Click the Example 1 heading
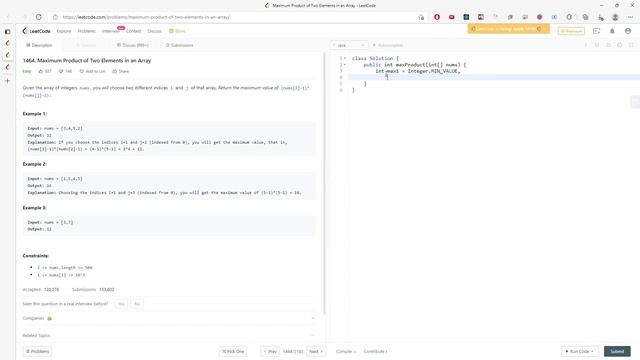The width and height of the screenshot is (640, 360). [x=35, y=114]
